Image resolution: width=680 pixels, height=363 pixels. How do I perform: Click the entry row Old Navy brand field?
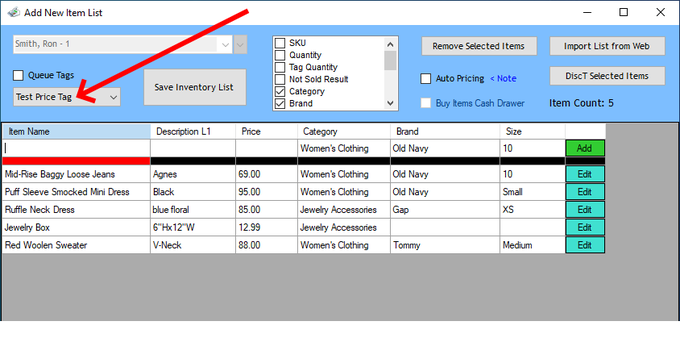click(x=445, y=148)
